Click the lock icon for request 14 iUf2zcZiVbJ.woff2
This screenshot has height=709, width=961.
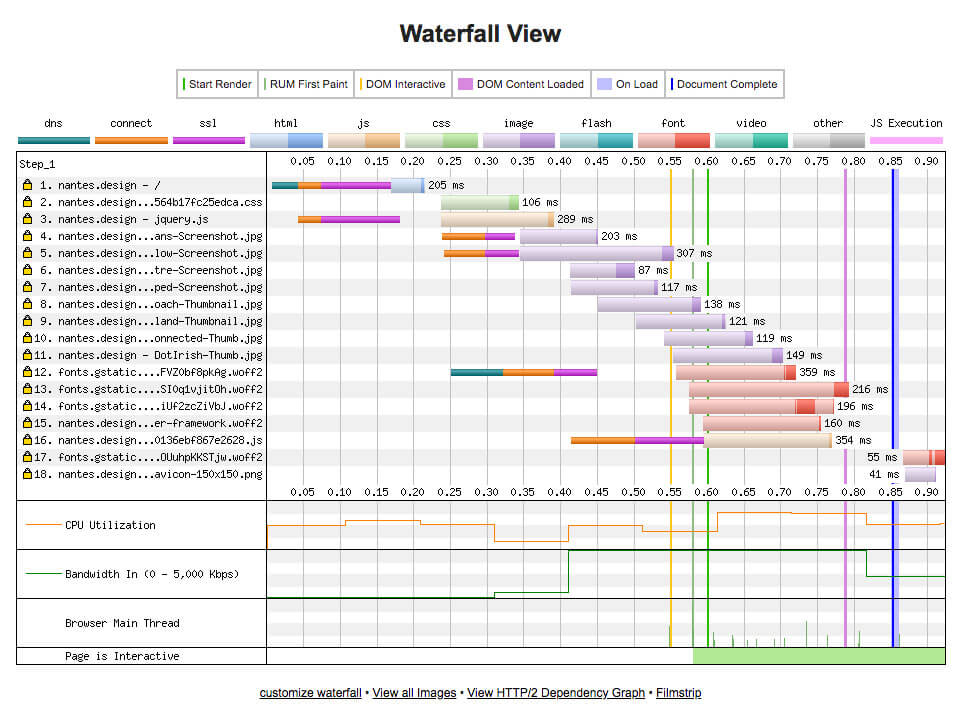click(x=27, y=406)
